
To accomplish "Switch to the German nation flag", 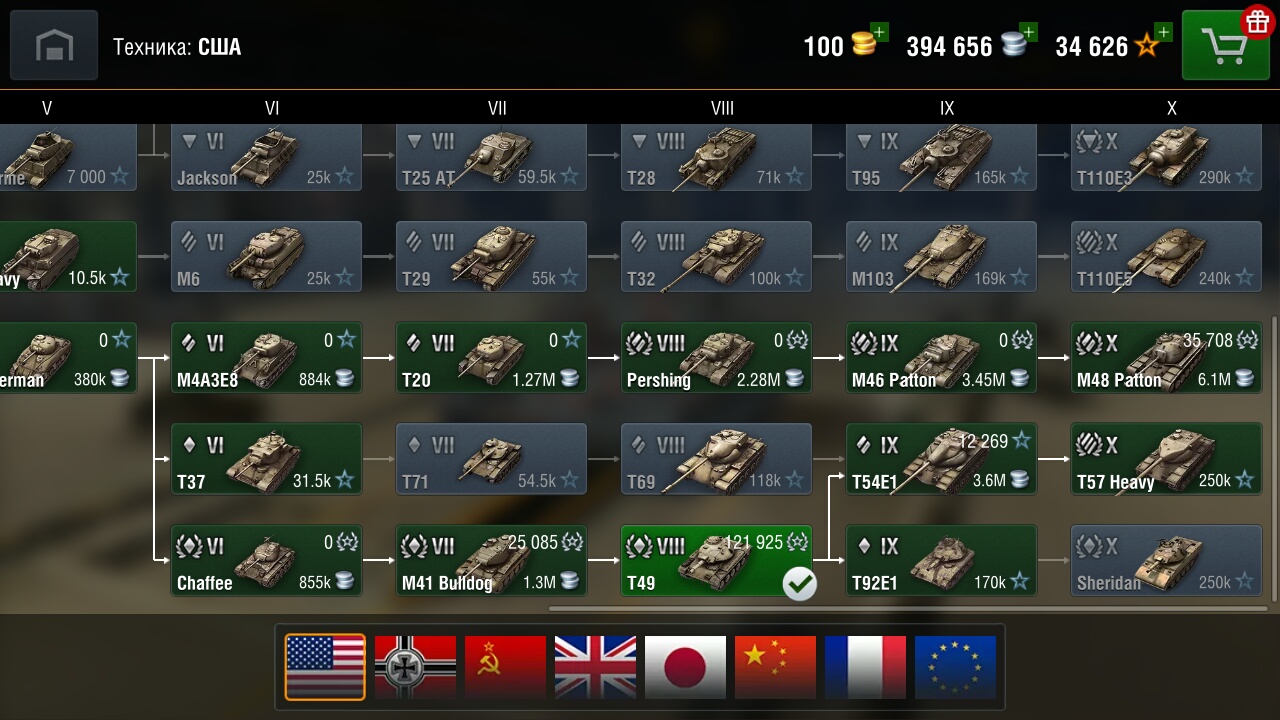I will pyautogui.click(x=415, y=667).
